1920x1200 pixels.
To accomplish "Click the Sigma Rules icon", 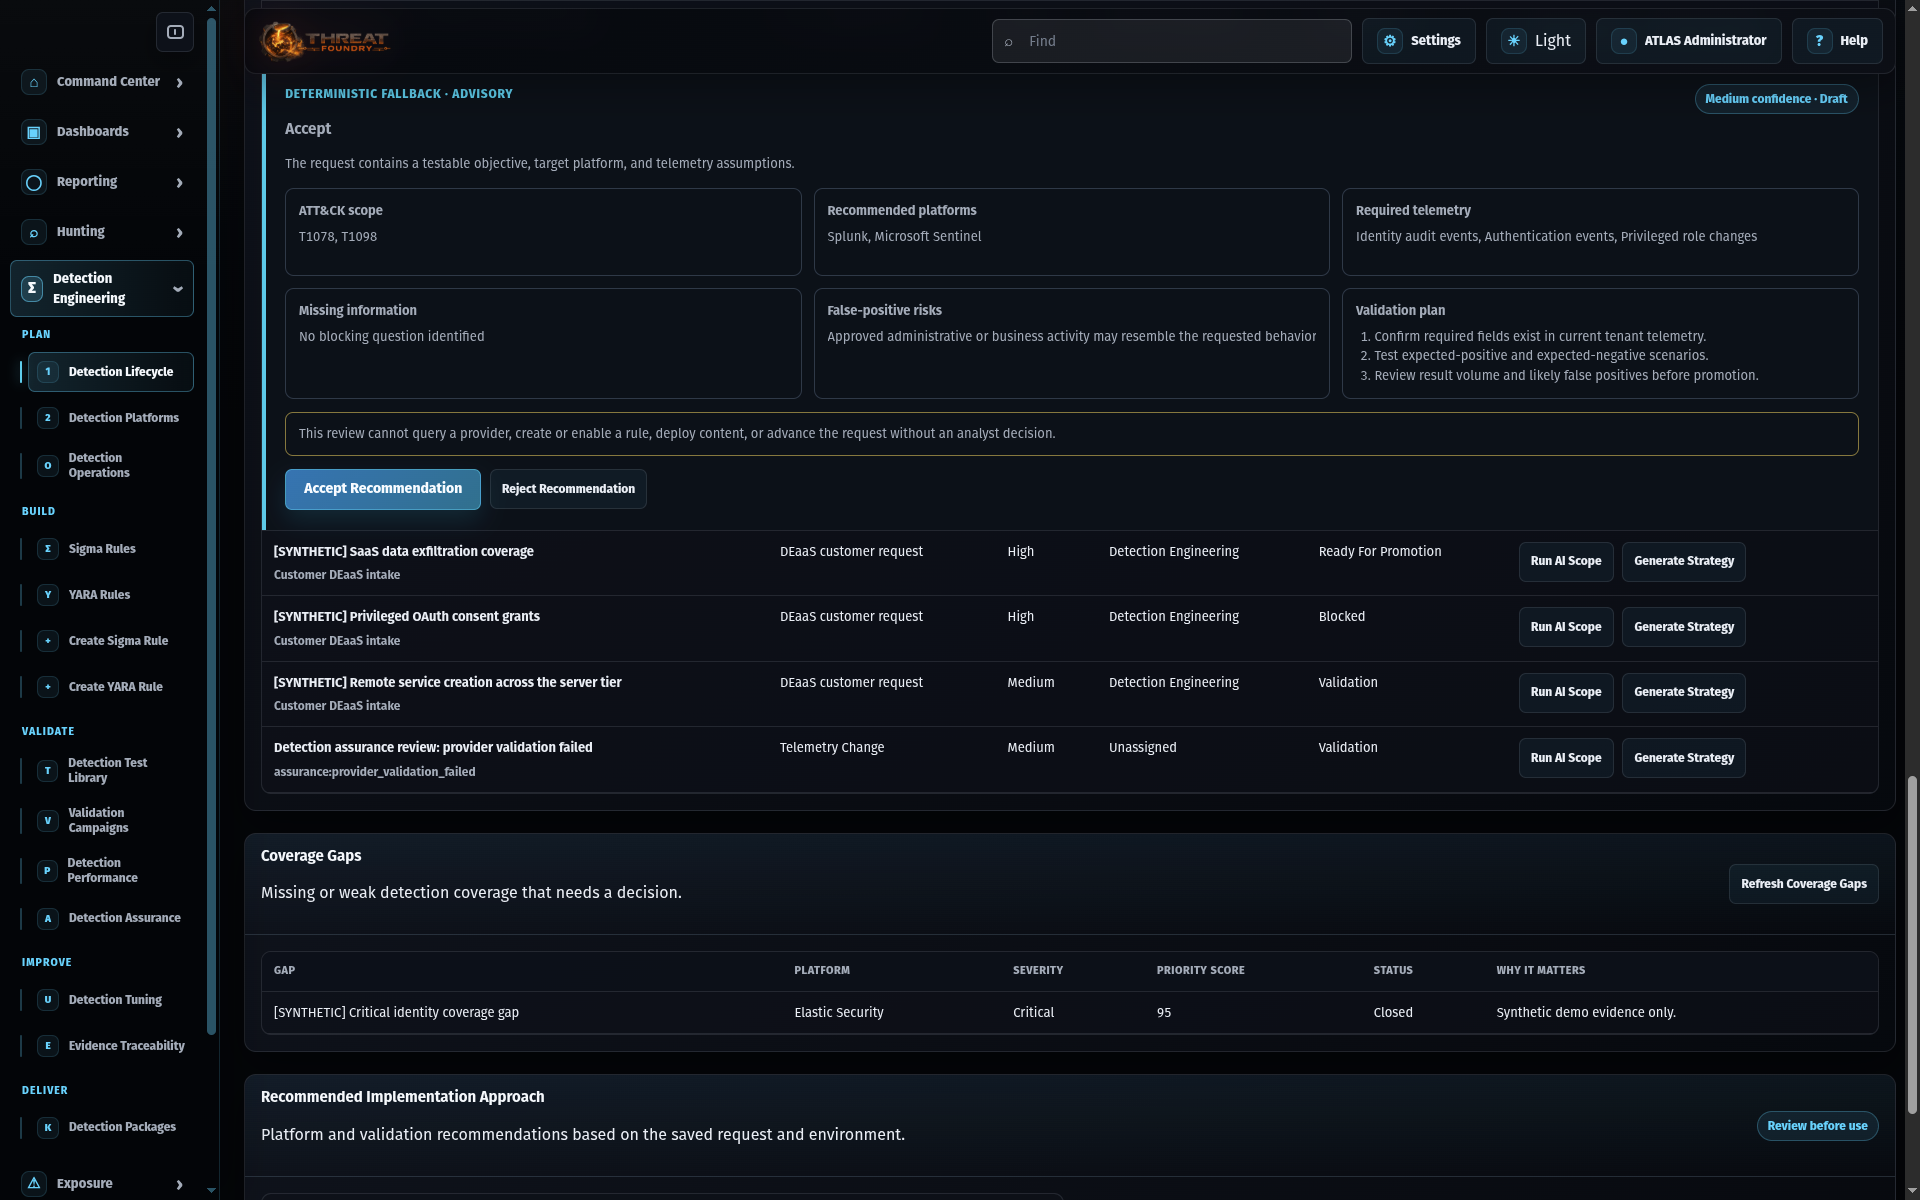I will click(48, 549).
